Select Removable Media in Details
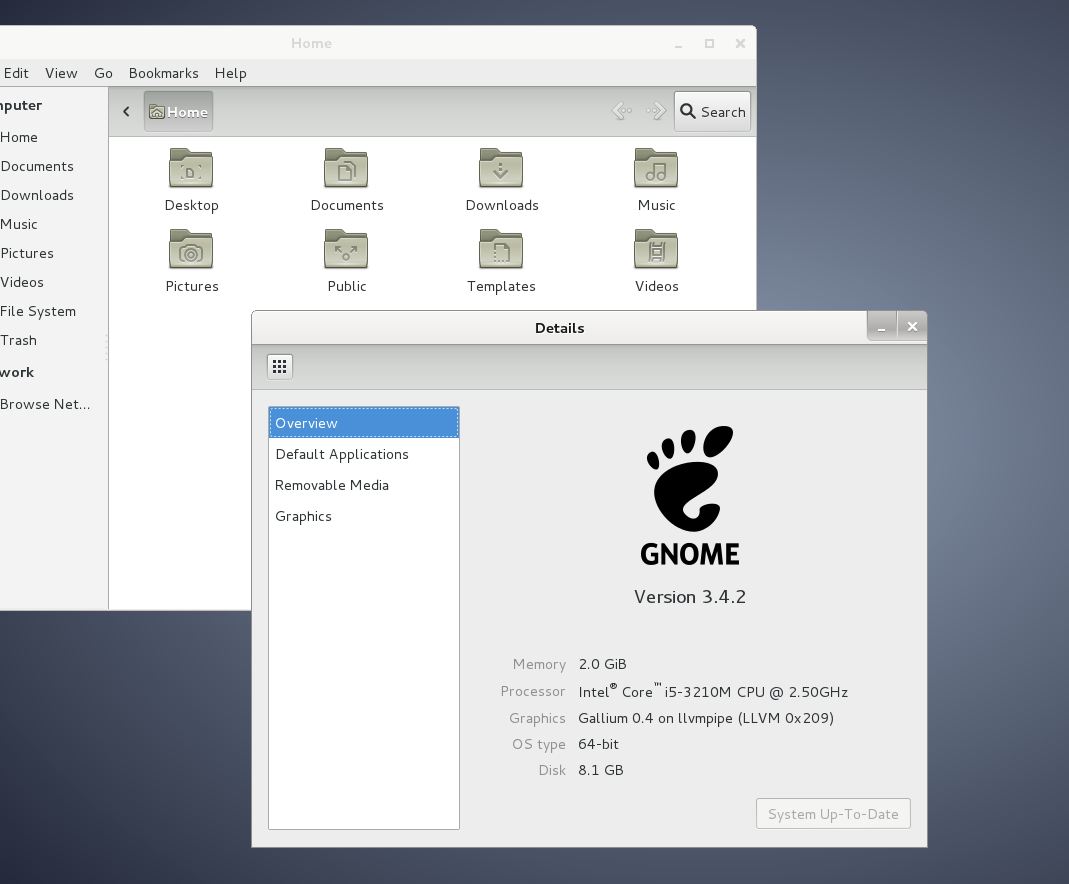This screenshot has height=884, width=1069. [364, 485]
